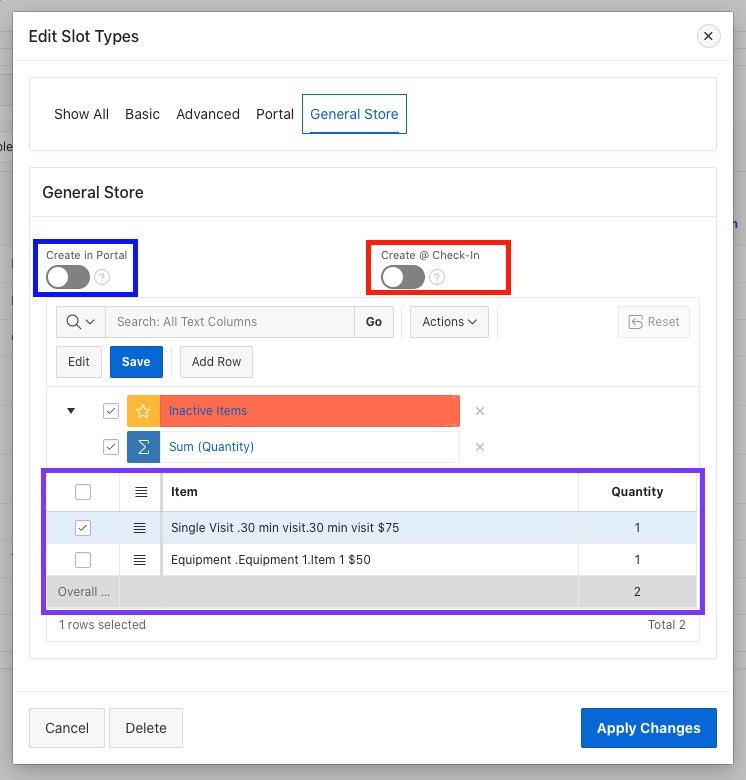The height and width of the screenshot is (780, 746).
Task: Collapse the grid settings disclosure triangle
Action: point(71,411)
